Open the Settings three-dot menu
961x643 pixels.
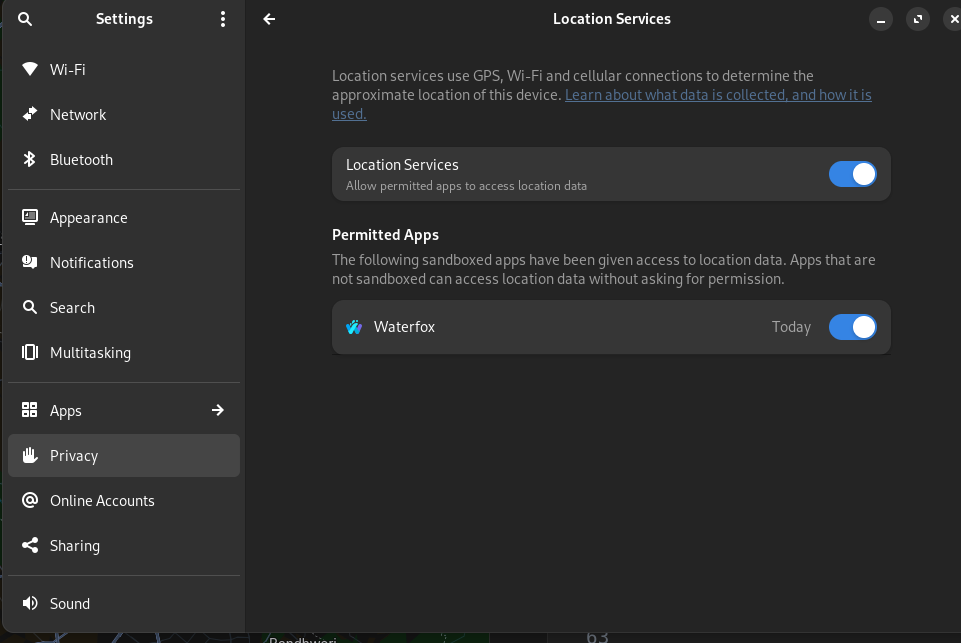point(222,19)
